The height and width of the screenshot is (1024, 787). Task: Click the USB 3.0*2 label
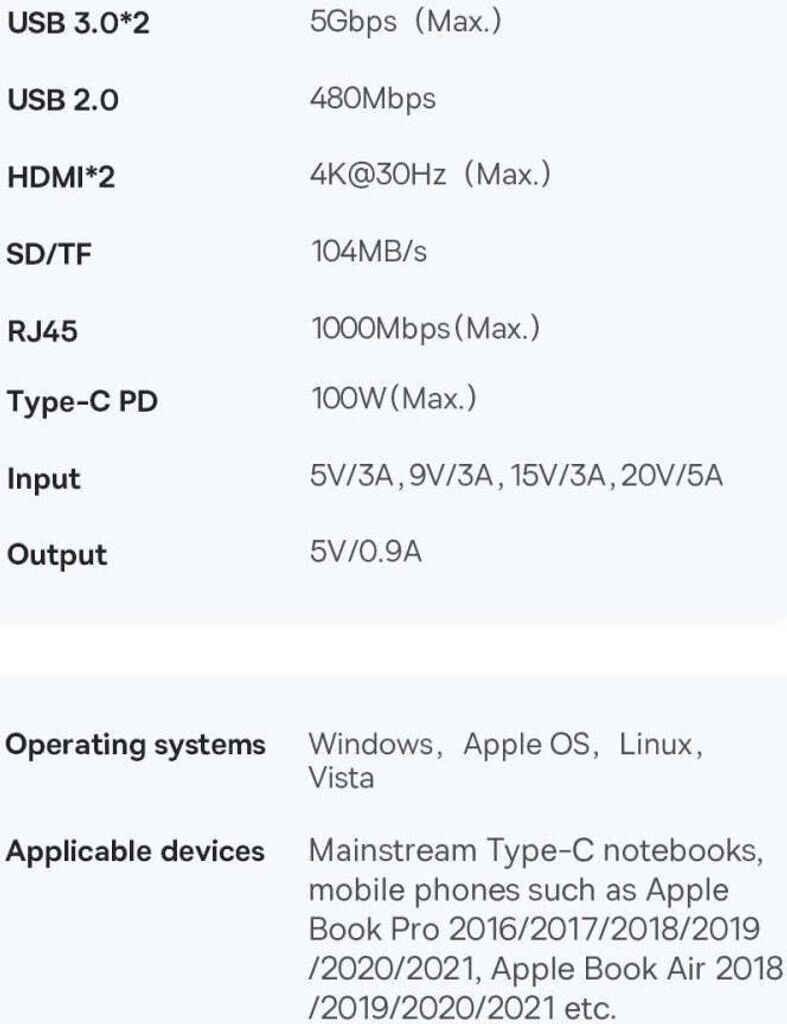coord(78,24)
